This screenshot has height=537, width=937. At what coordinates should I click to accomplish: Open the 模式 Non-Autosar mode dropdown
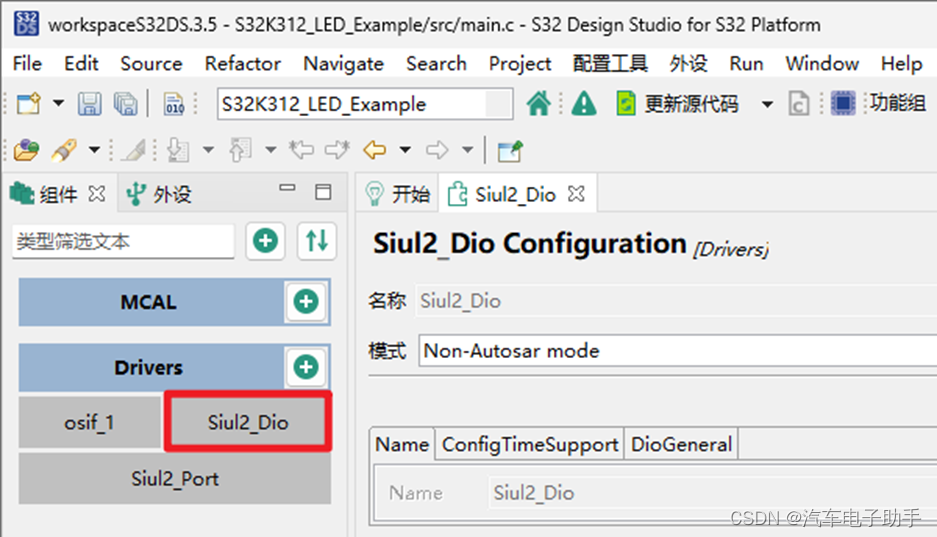point(678,351)
